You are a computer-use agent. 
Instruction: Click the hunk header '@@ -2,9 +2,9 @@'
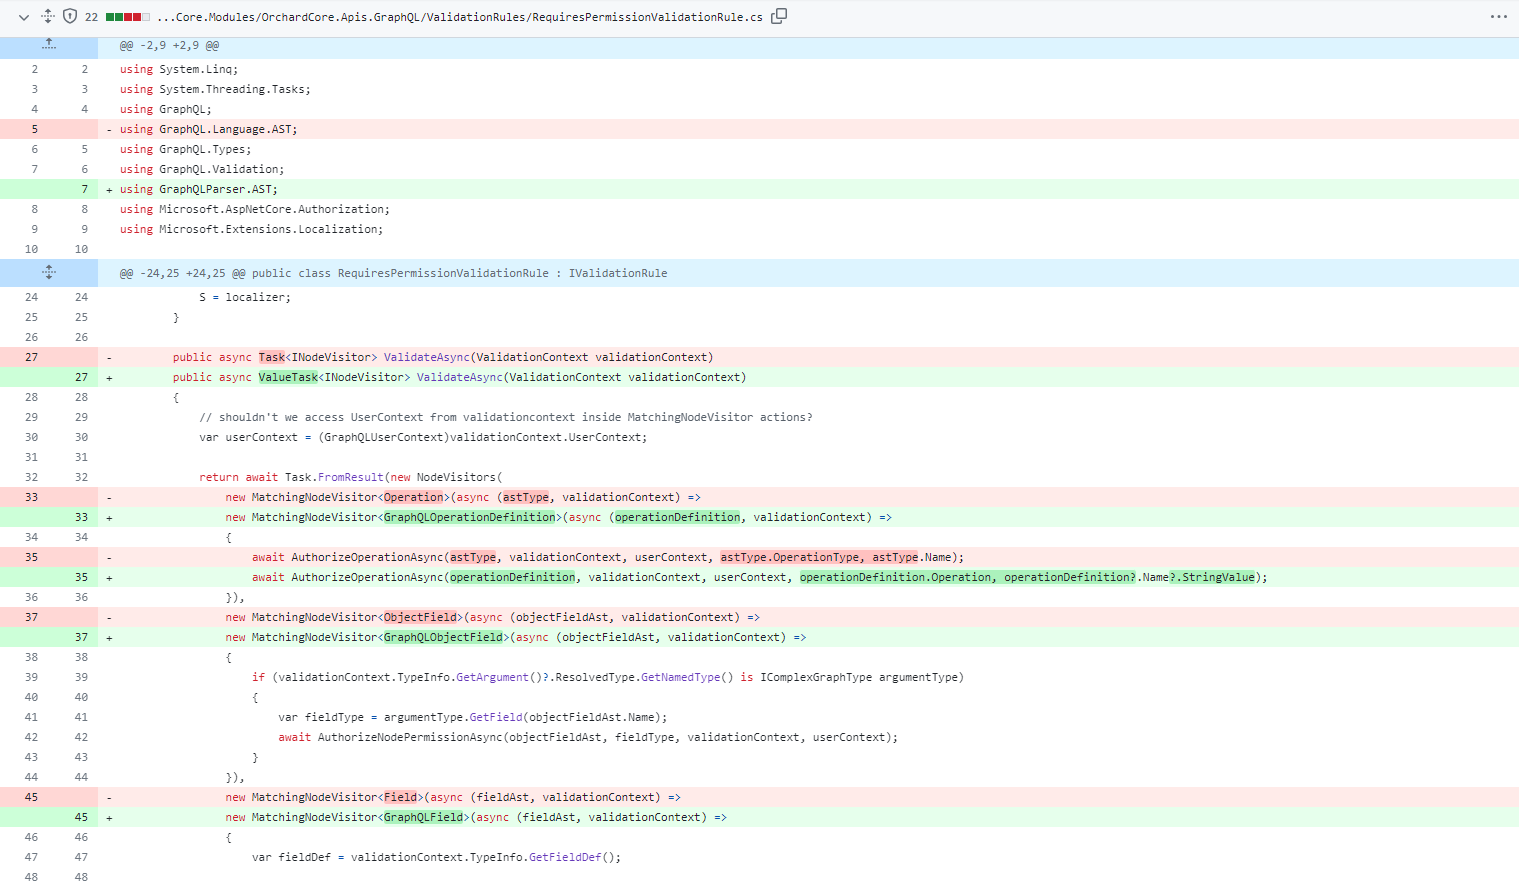[170, 46]
